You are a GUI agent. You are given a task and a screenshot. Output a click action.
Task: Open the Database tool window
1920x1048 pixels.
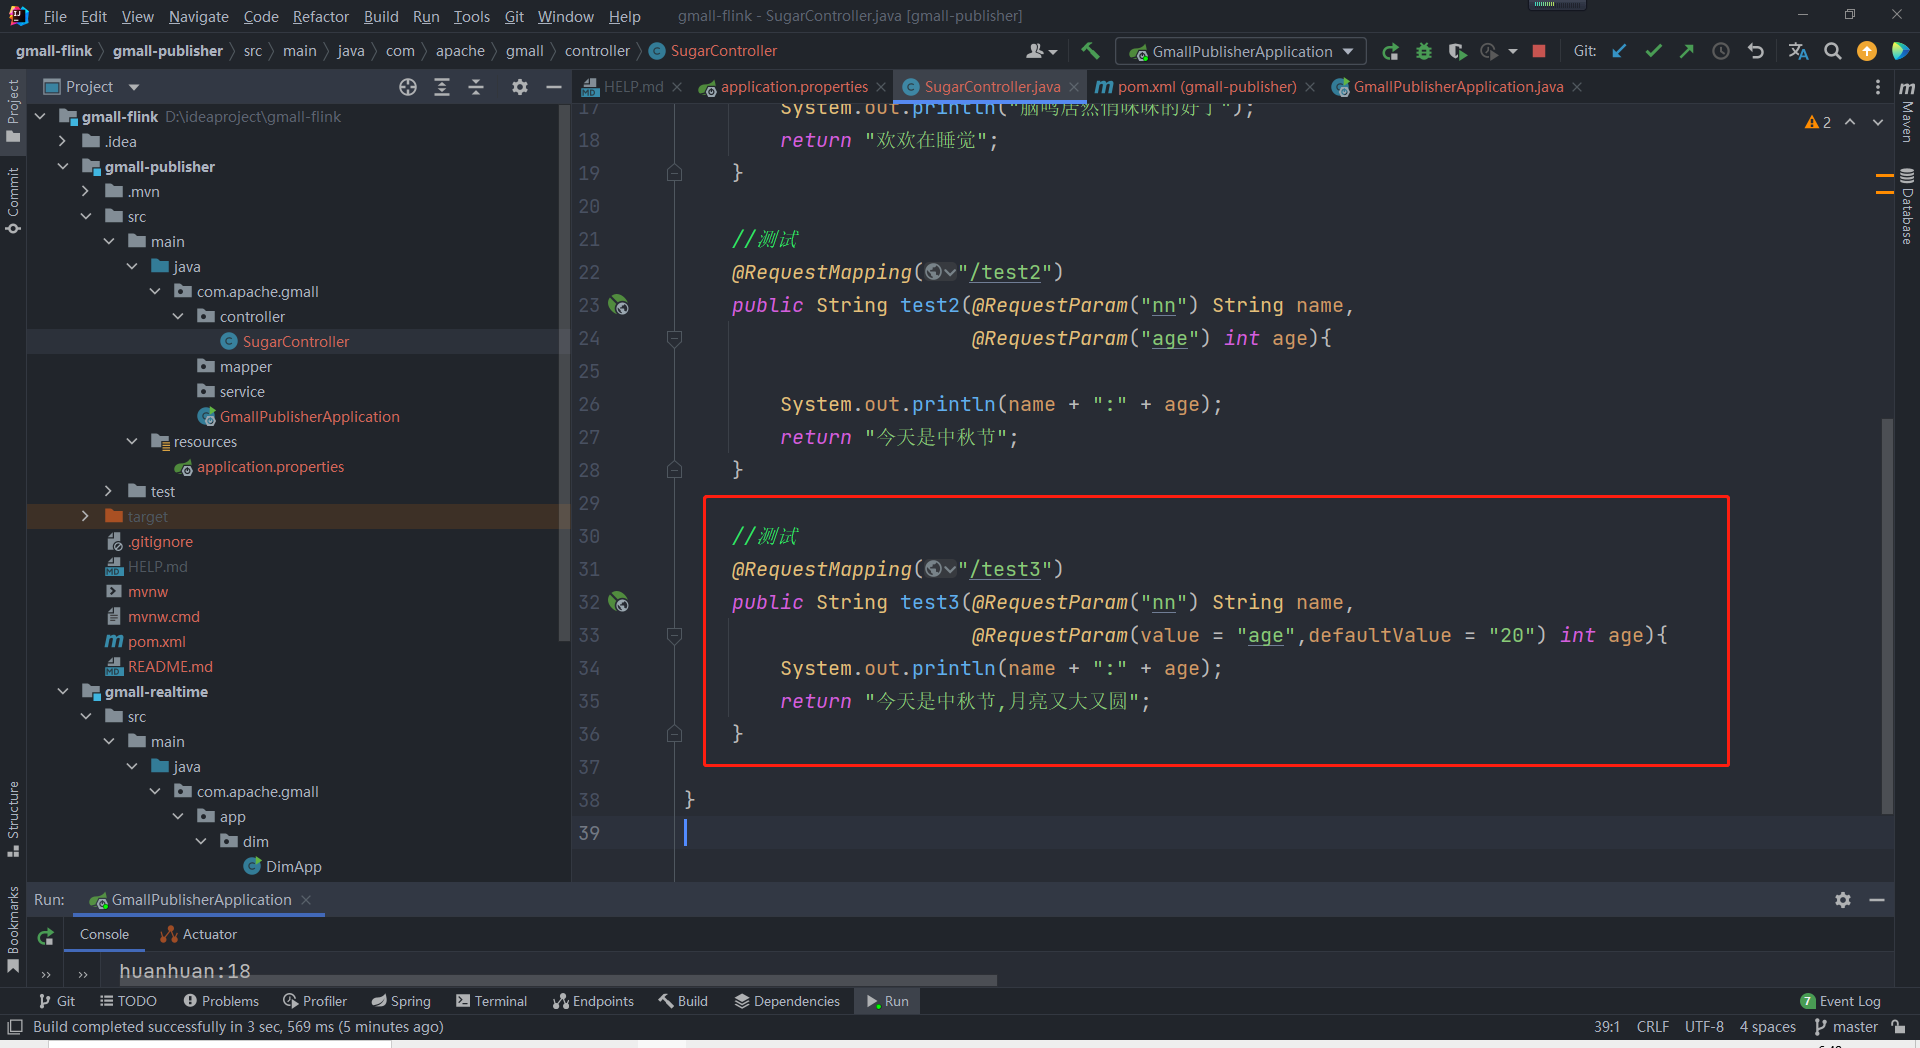click(1907, 206)
